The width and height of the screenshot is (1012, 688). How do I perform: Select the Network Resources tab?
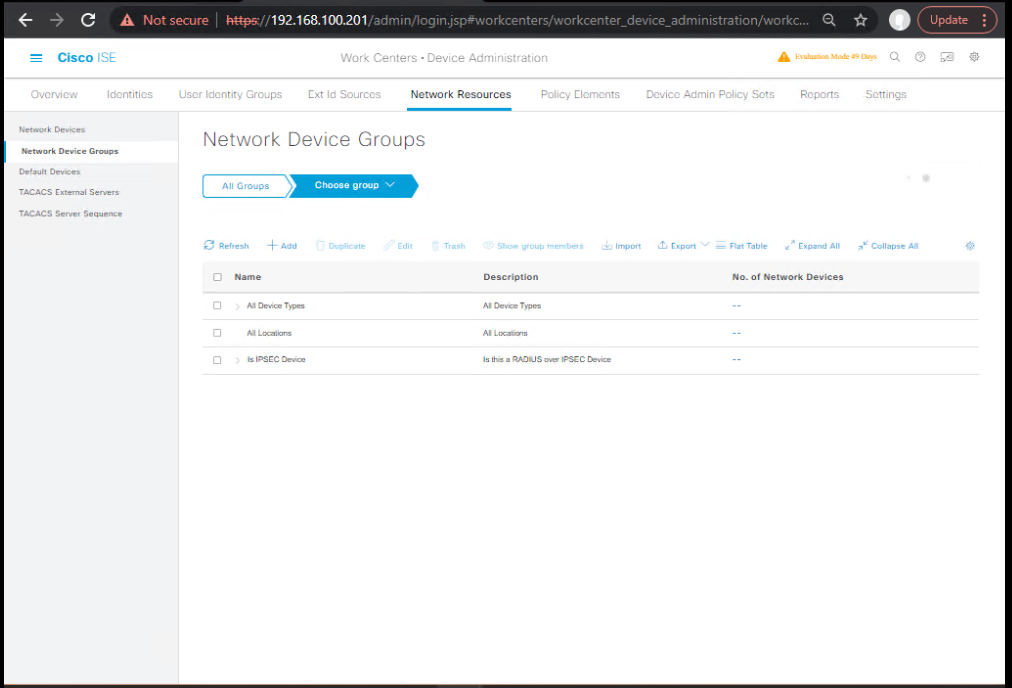click(461, 94)
